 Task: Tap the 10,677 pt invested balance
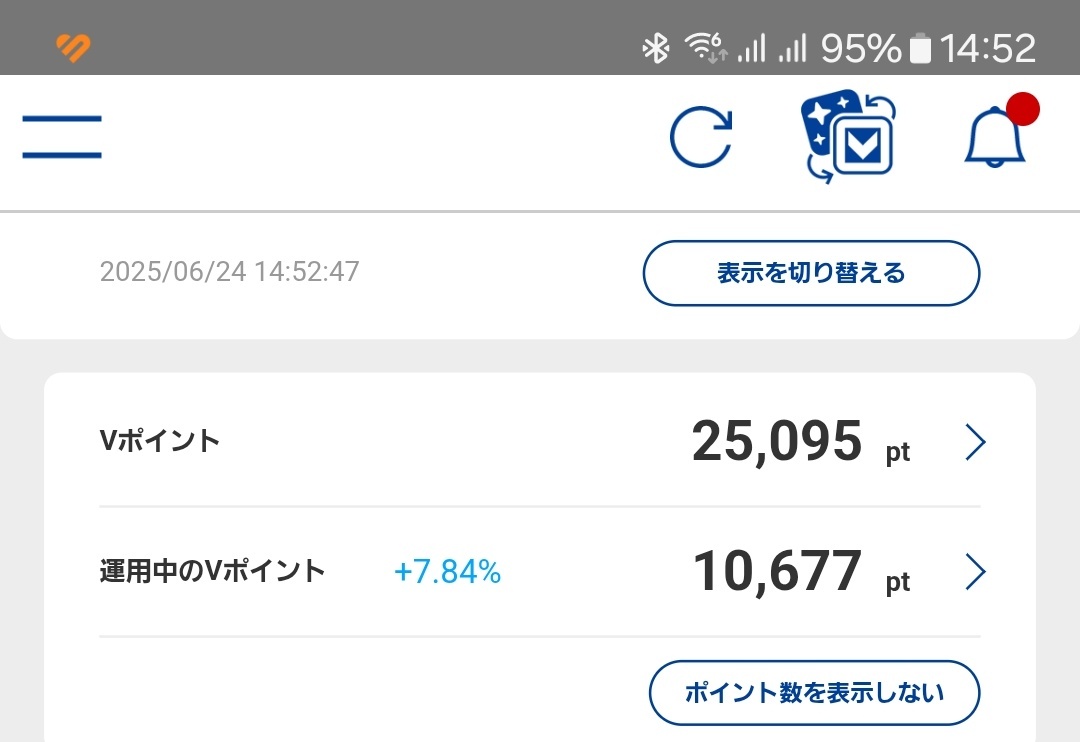(801, 572)
